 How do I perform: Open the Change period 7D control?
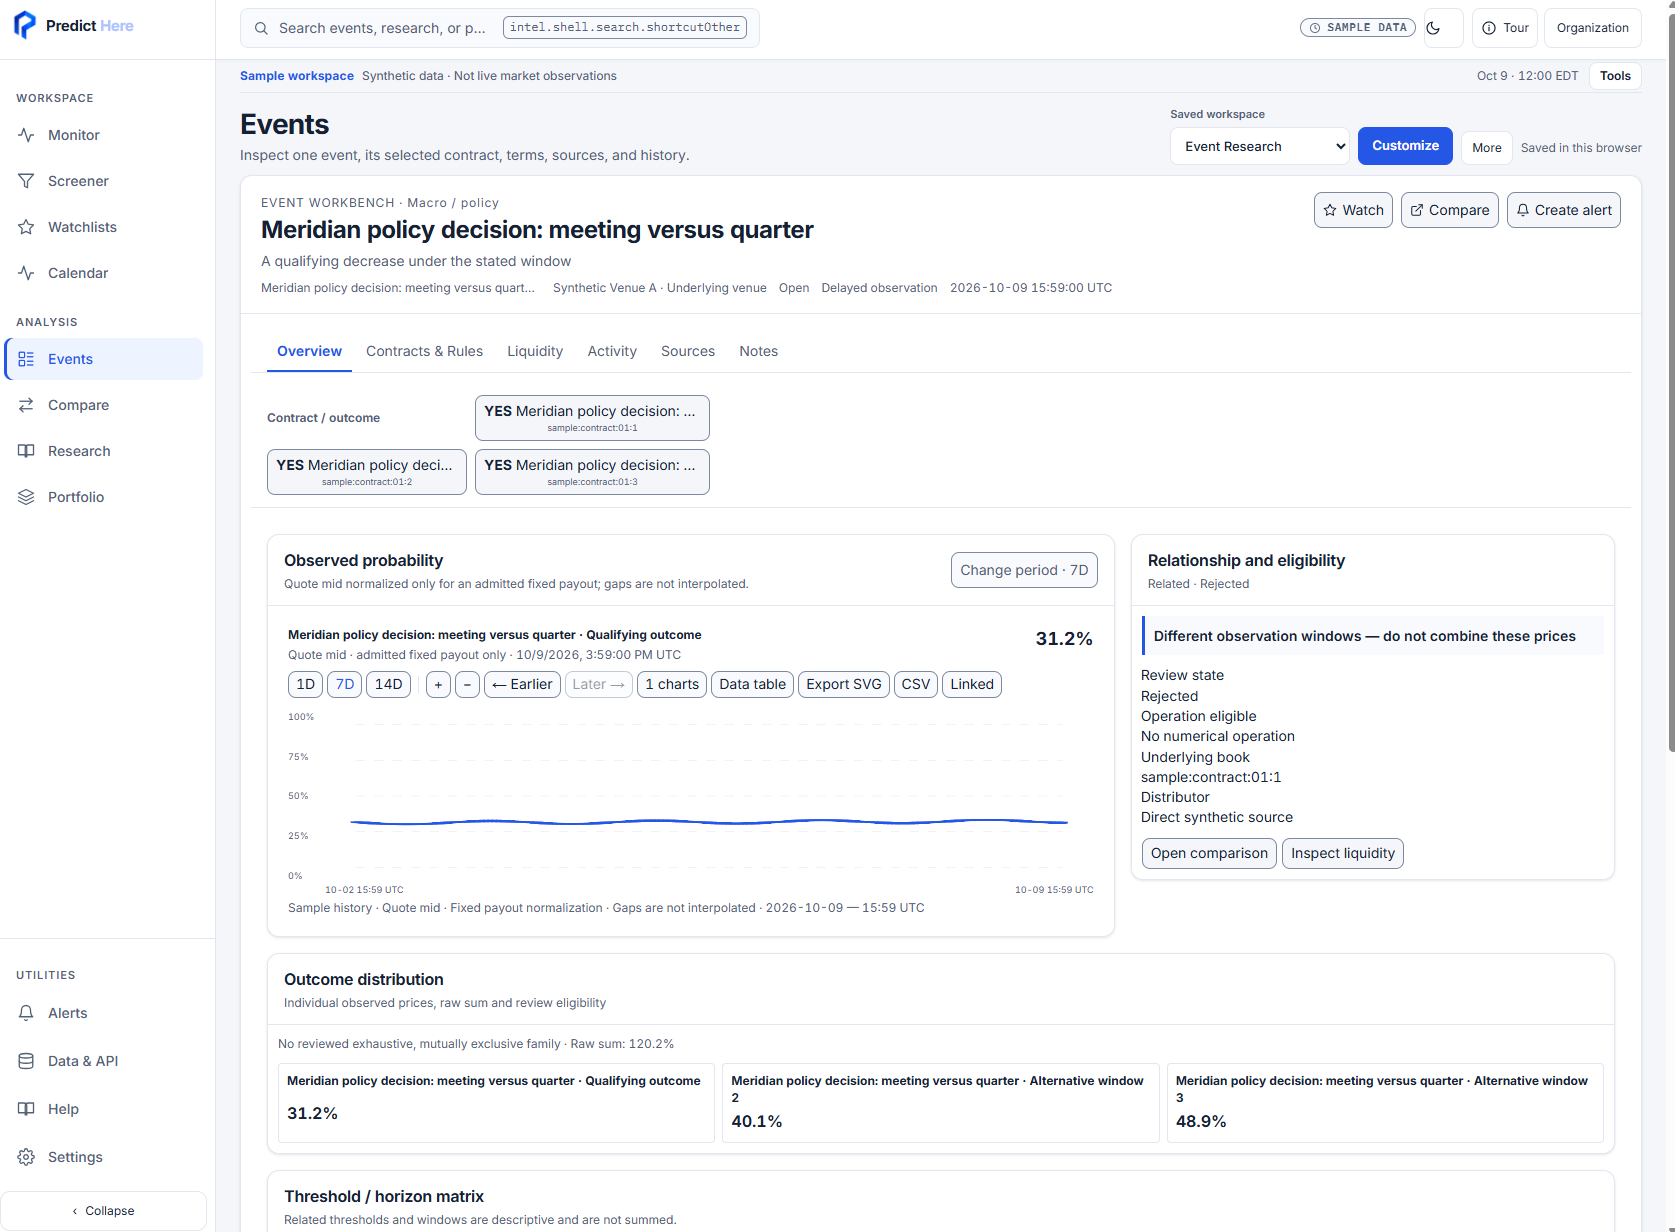[1024, 570]
